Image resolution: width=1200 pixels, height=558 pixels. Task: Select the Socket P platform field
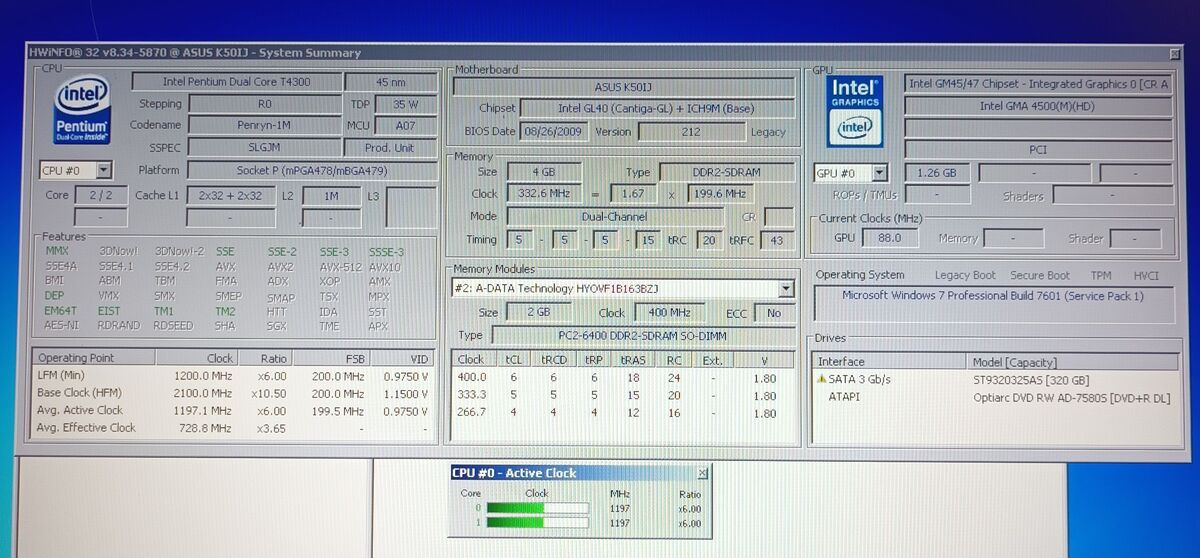pos(311,171)
